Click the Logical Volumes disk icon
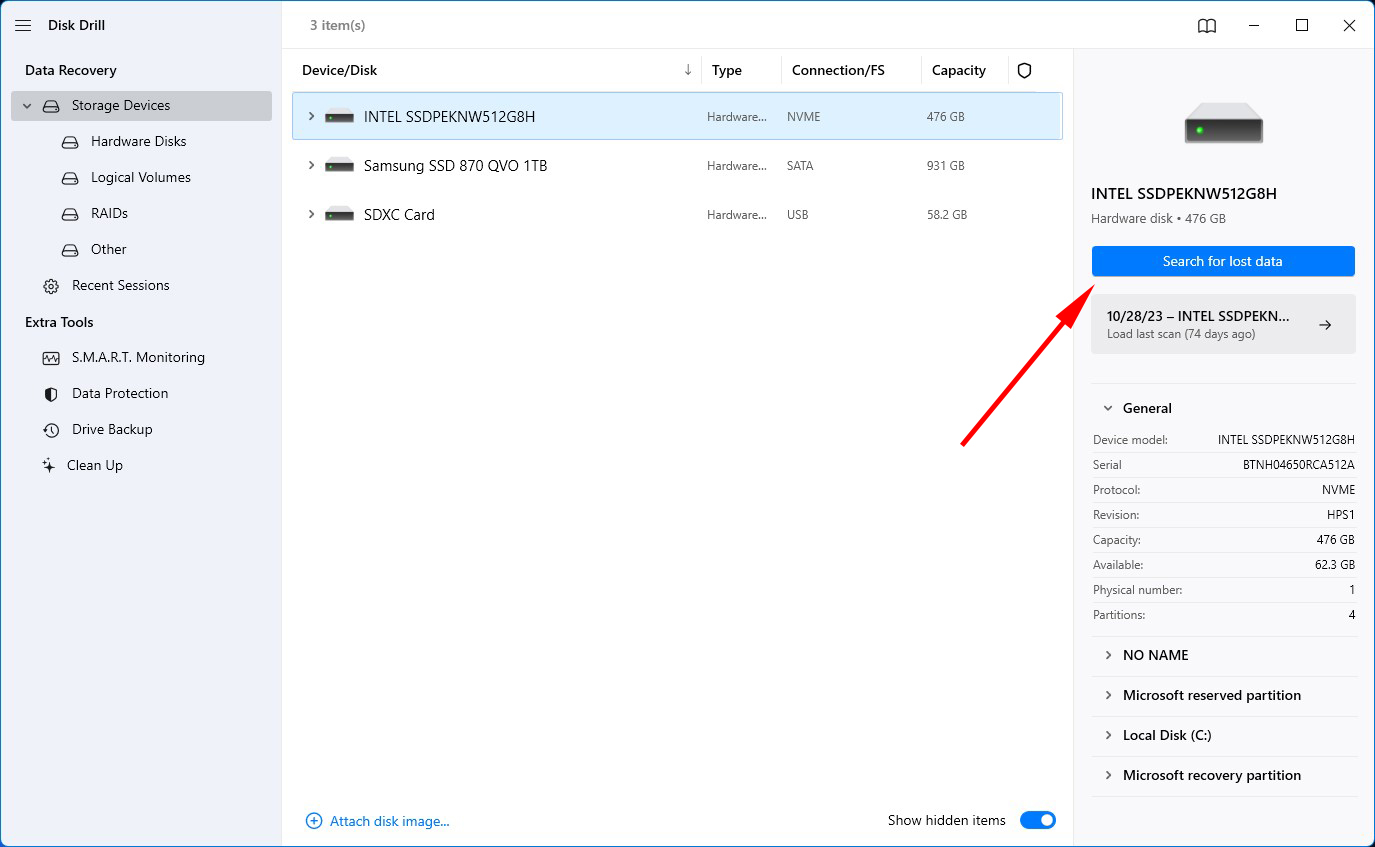1375x847 pixels. pos(70,178)
